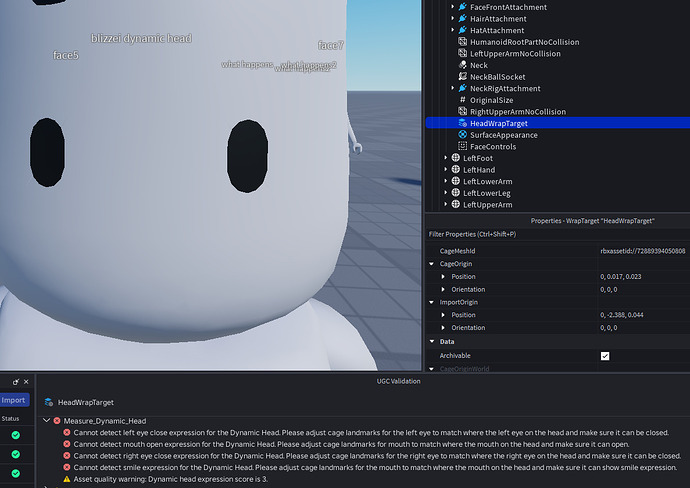
Task: Expand the HairAttachment tree node
Action: coord(452,18)
